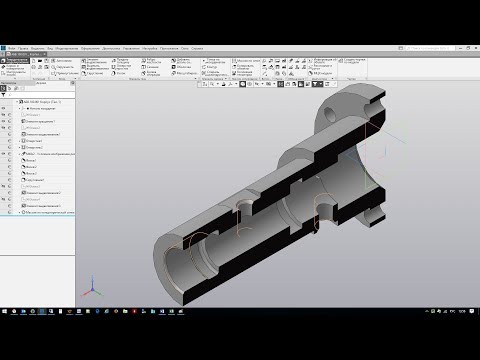This screenshot has height=360, width=480.
Task: Select Инструменты эскиза toolset
Action: [14, 73]
